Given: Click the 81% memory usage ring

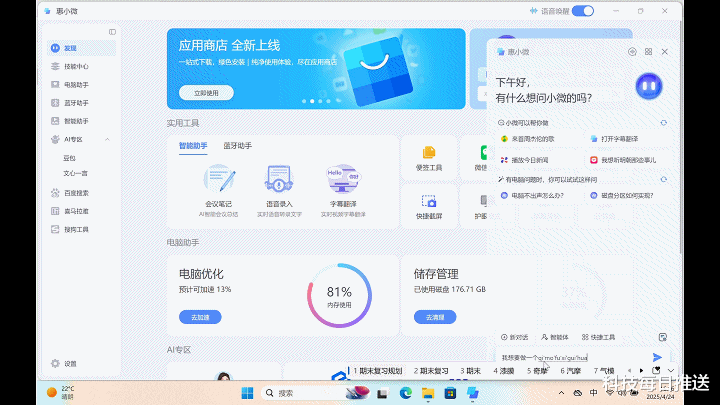Looking at the screenshot, I should pos(339,296).
